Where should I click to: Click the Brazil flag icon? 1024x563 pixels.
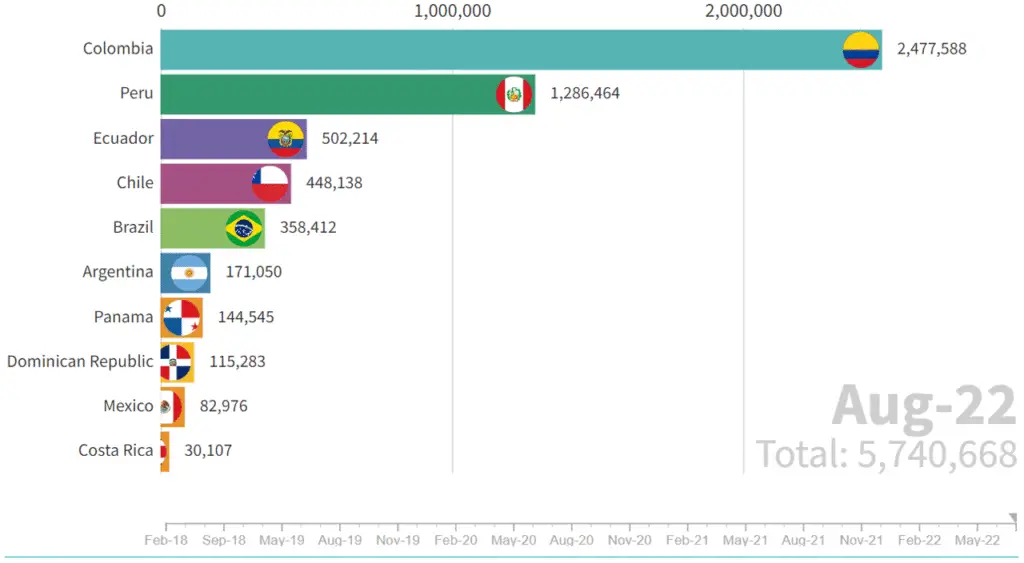244,228
